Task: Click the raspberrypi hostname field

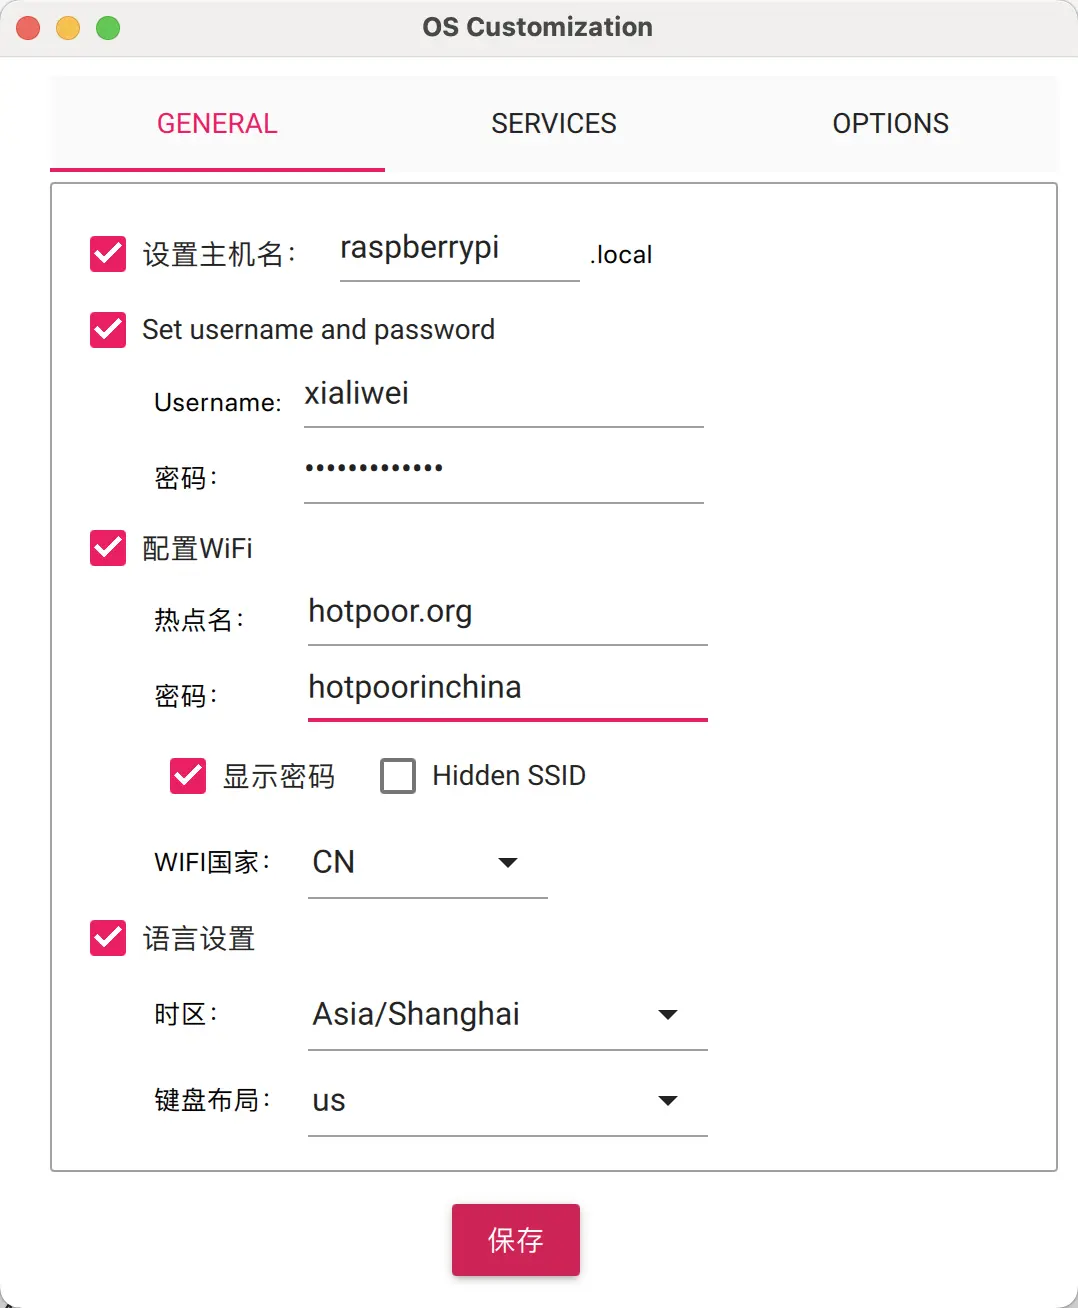Action: click(x=458, y=250)
